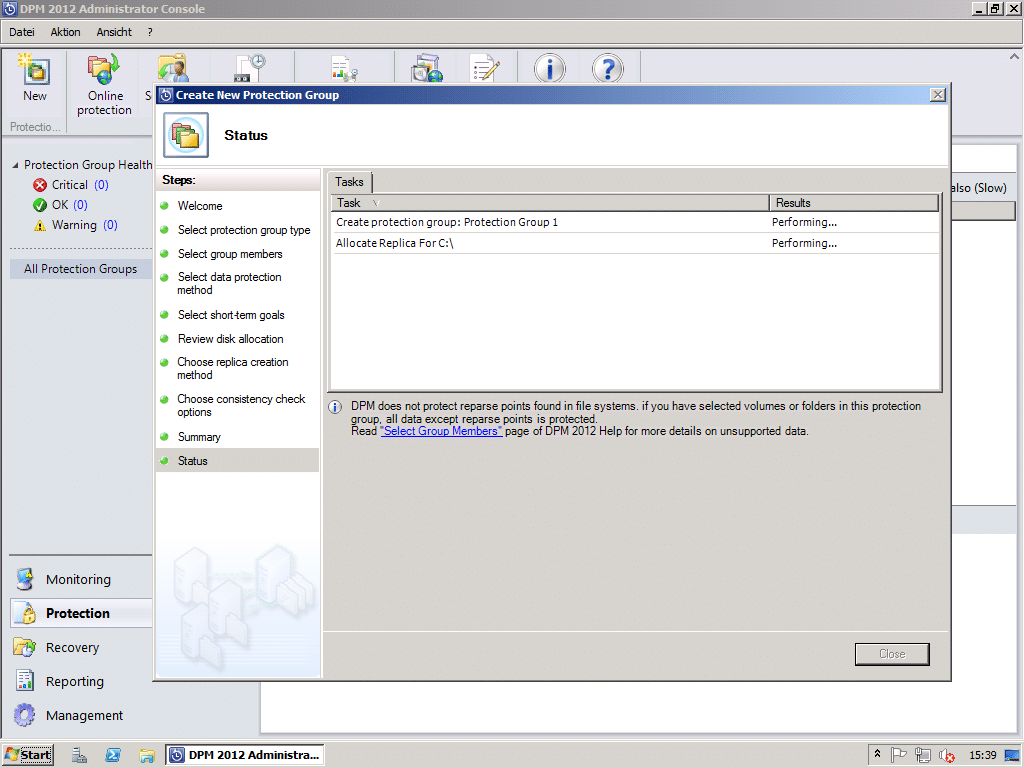Show hidden tray icons
The width and height of the screenshot is (1024, 768).
(878, 754)
